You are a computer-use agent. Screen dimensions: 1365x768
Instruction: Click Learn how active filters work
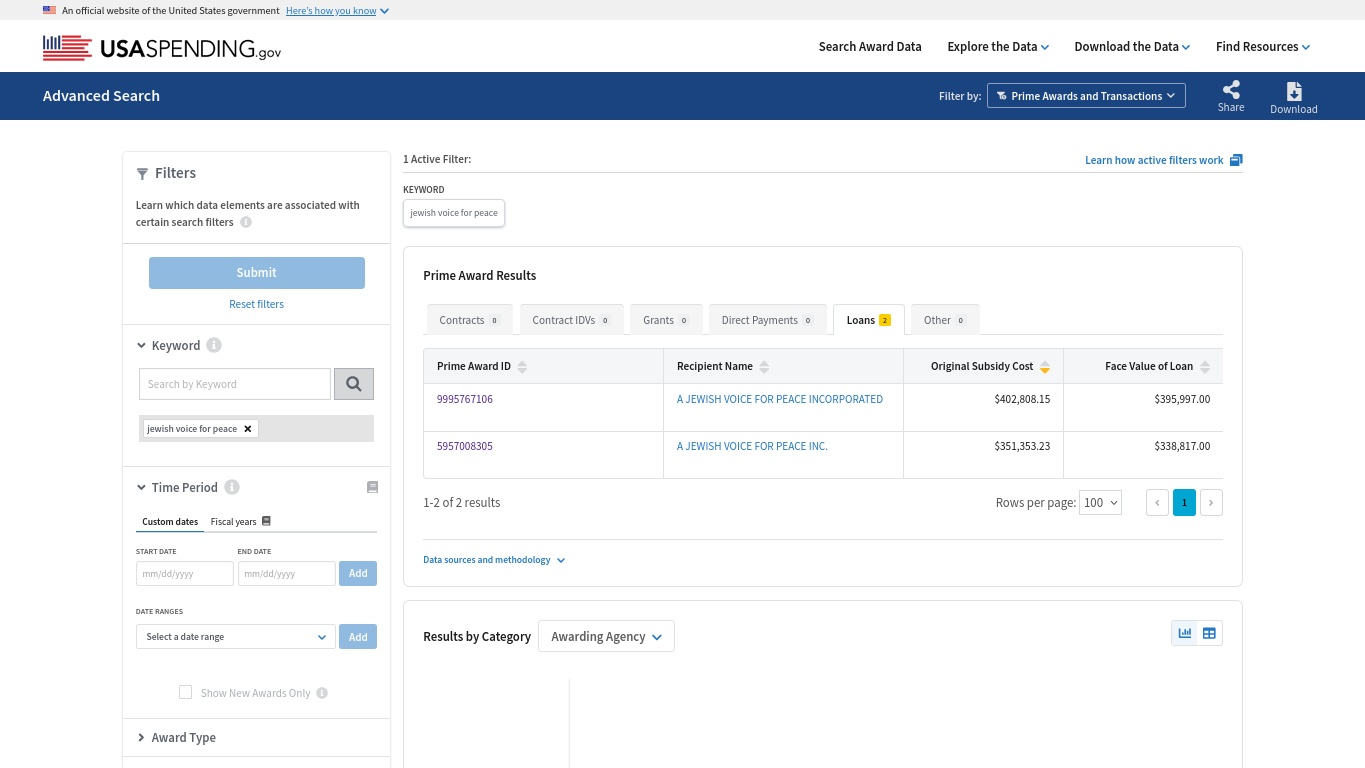(x=1154, y=160)
